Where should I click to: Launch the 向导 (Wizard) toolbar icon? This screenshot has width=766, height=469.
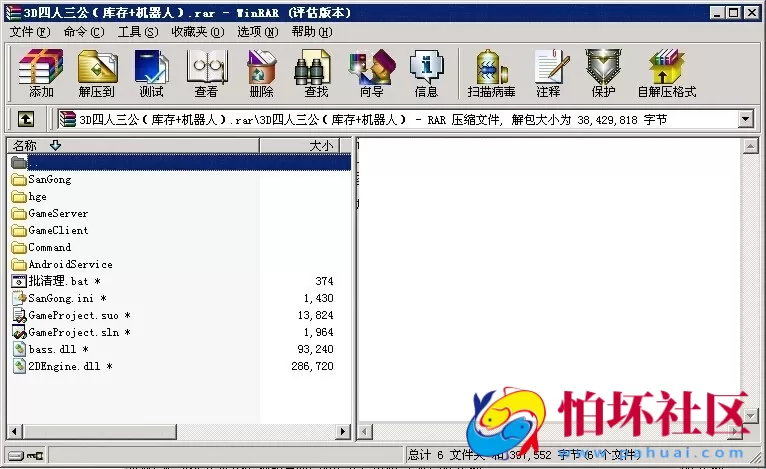[371, 73]
